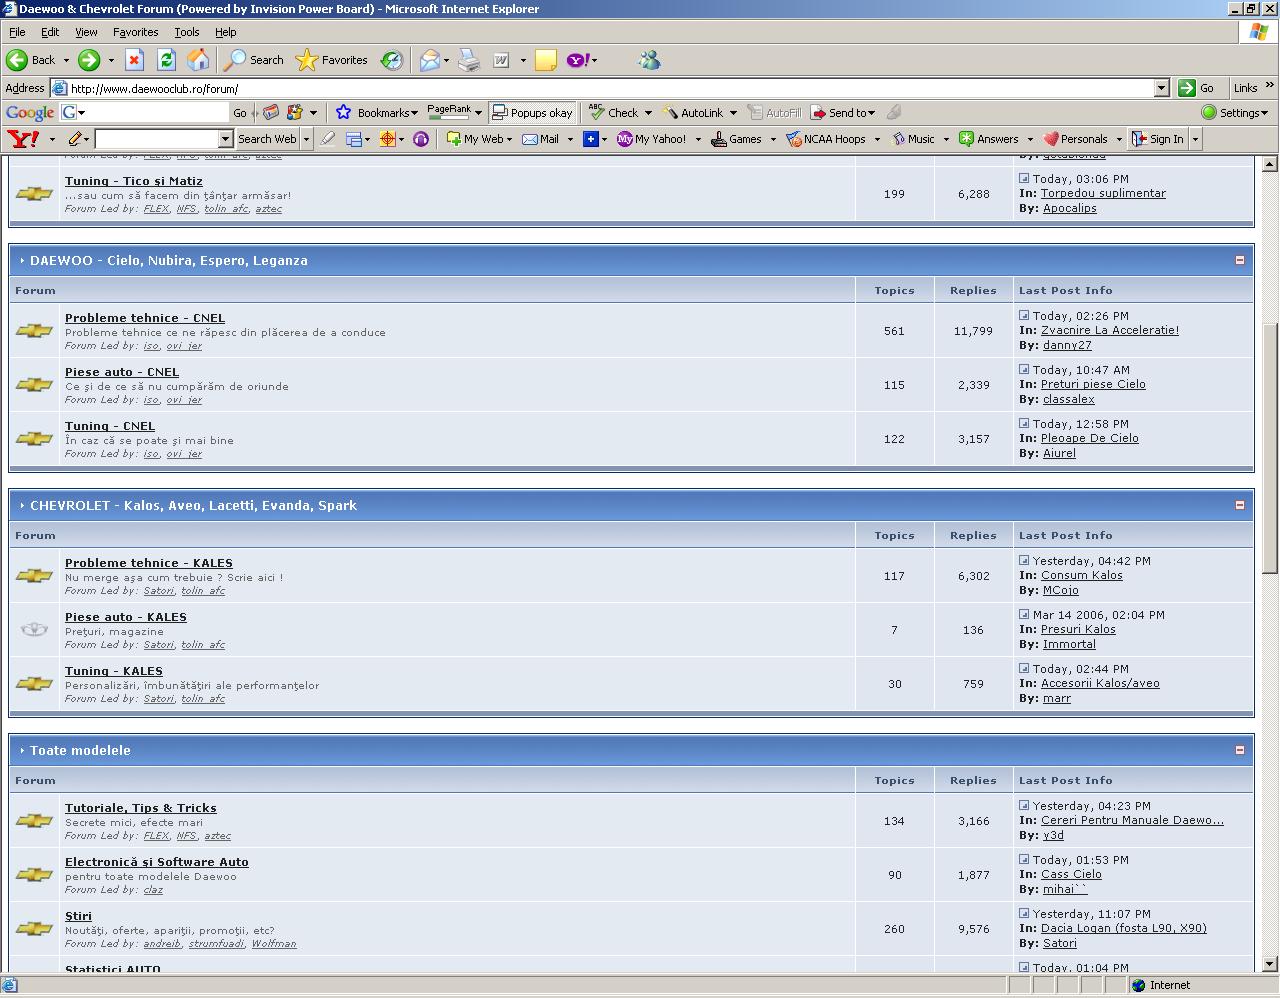
Task: Click the Home page icon
Action: click(198, 60)
